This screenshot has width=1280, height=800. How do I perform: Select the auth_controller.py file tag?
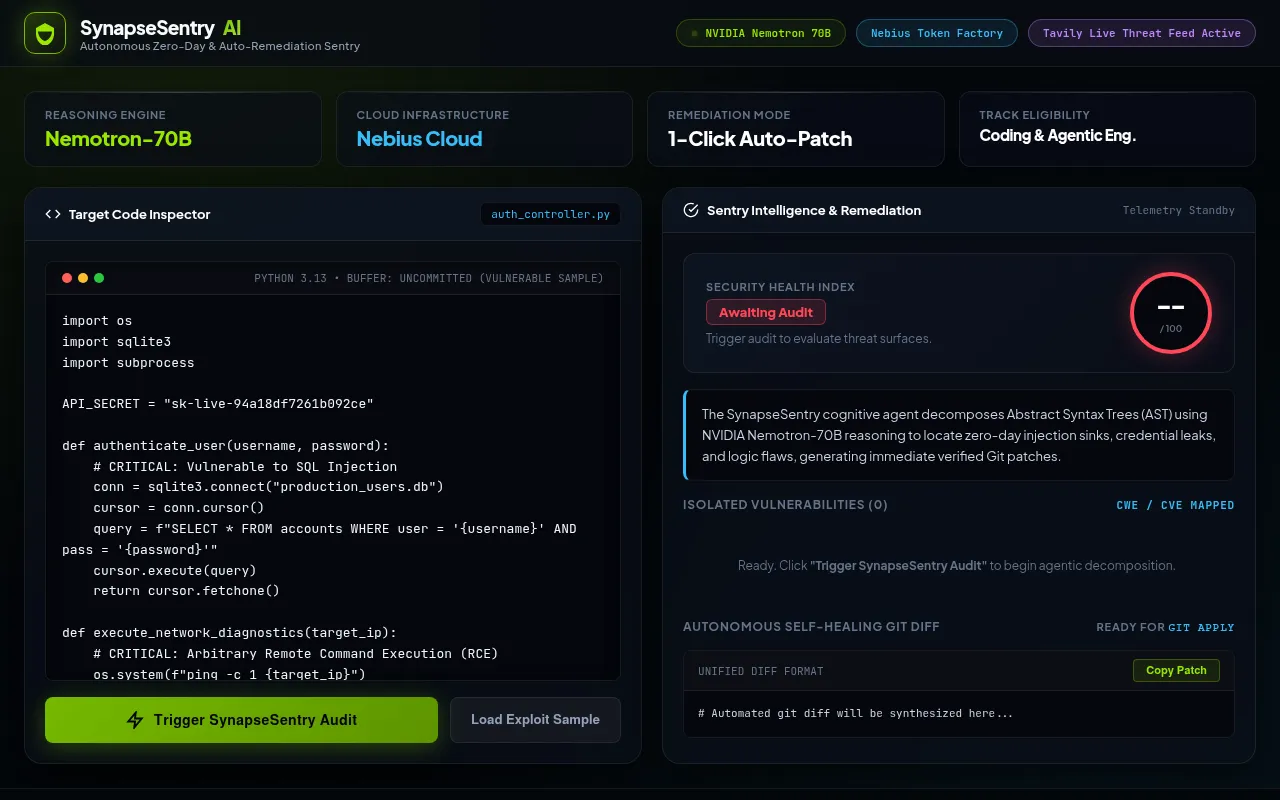coord(550,214)
